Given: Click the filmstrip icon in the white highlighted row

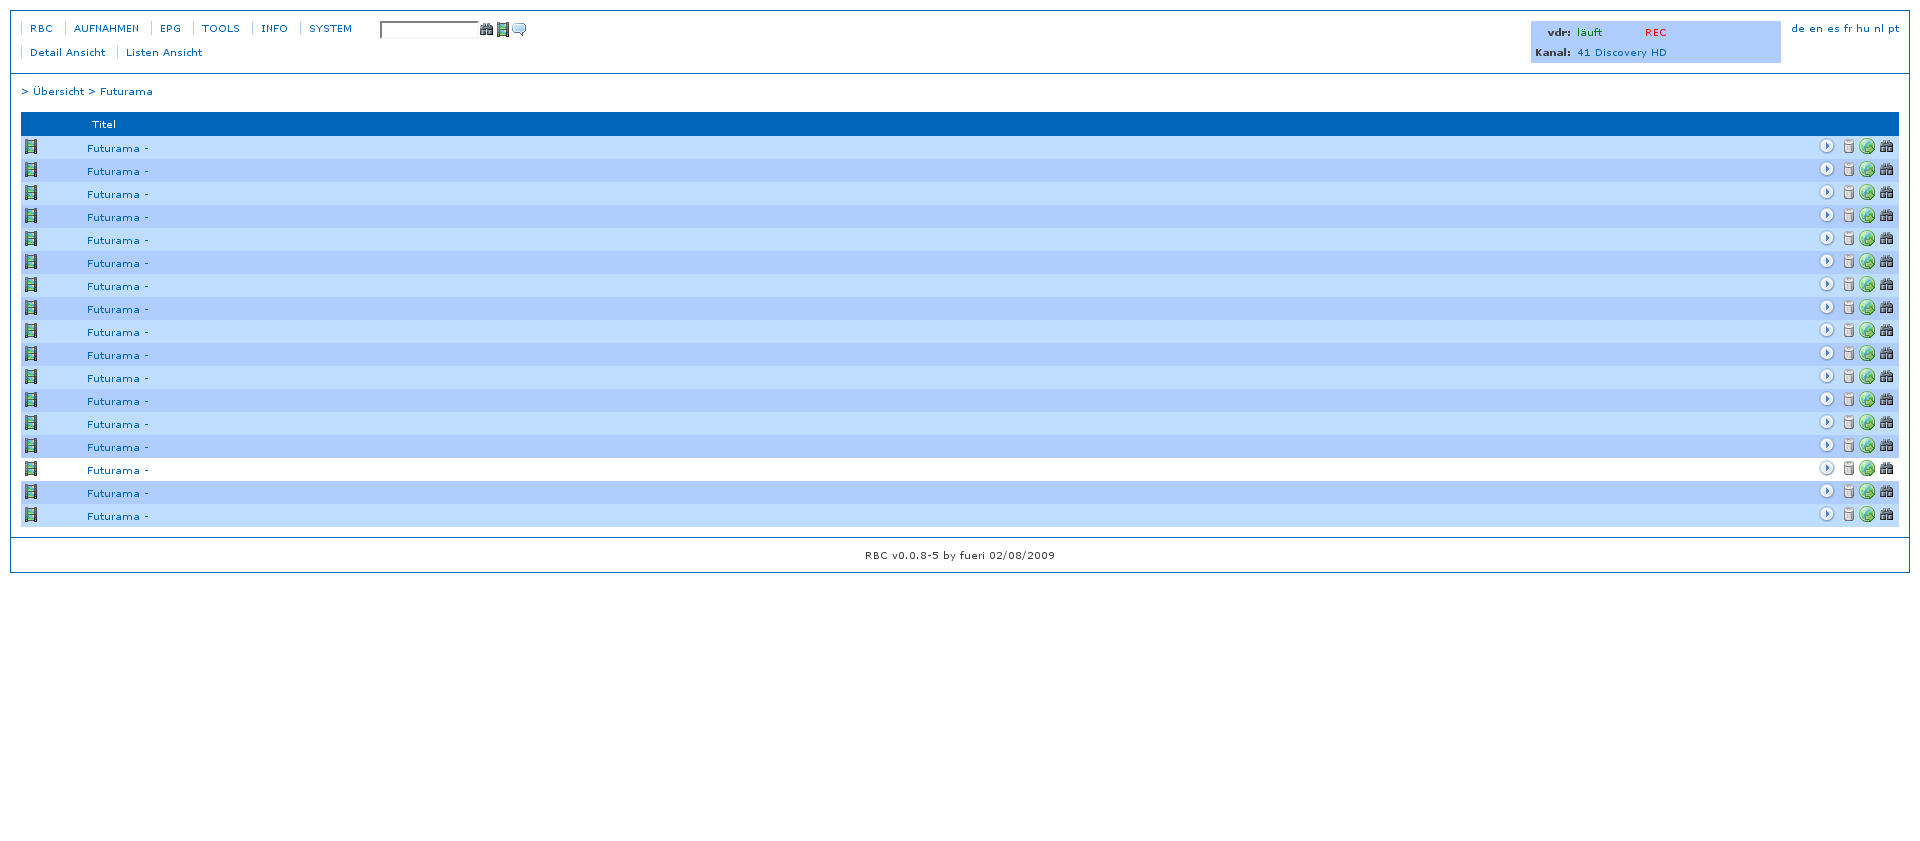Looking at the screenshot, I should click(x=31, y=469).
